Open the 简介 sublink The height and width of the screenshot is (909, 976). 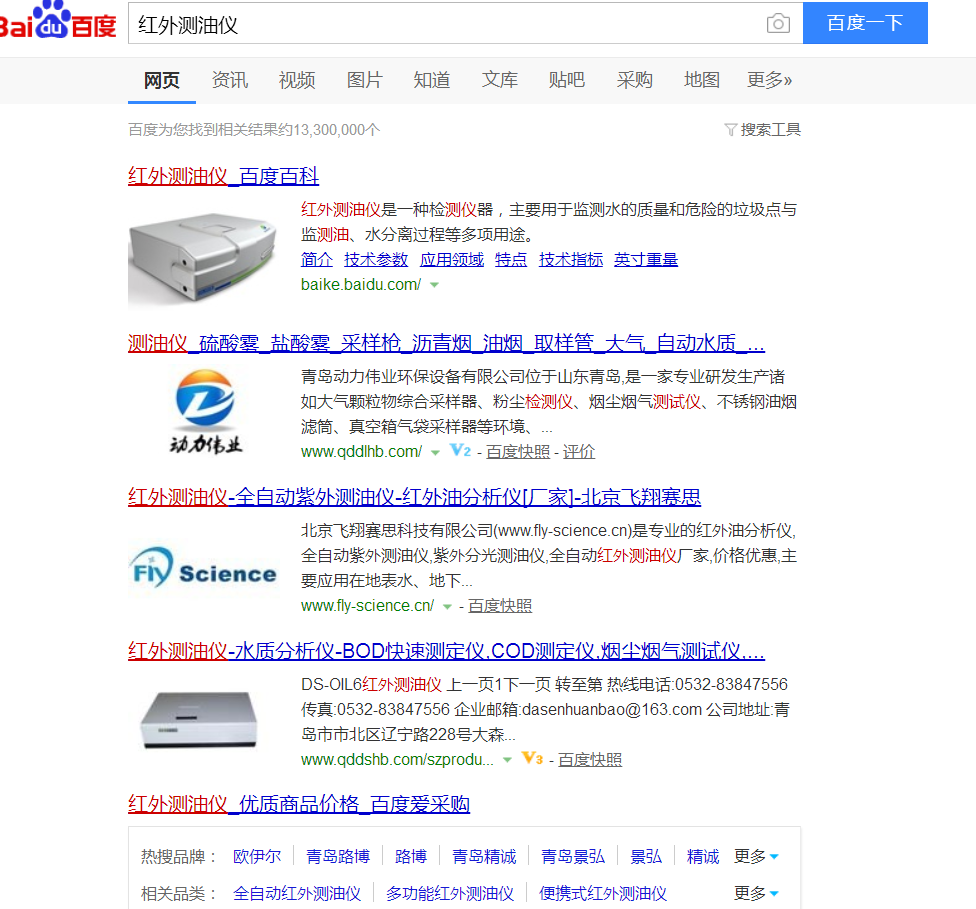coord(317,260)
